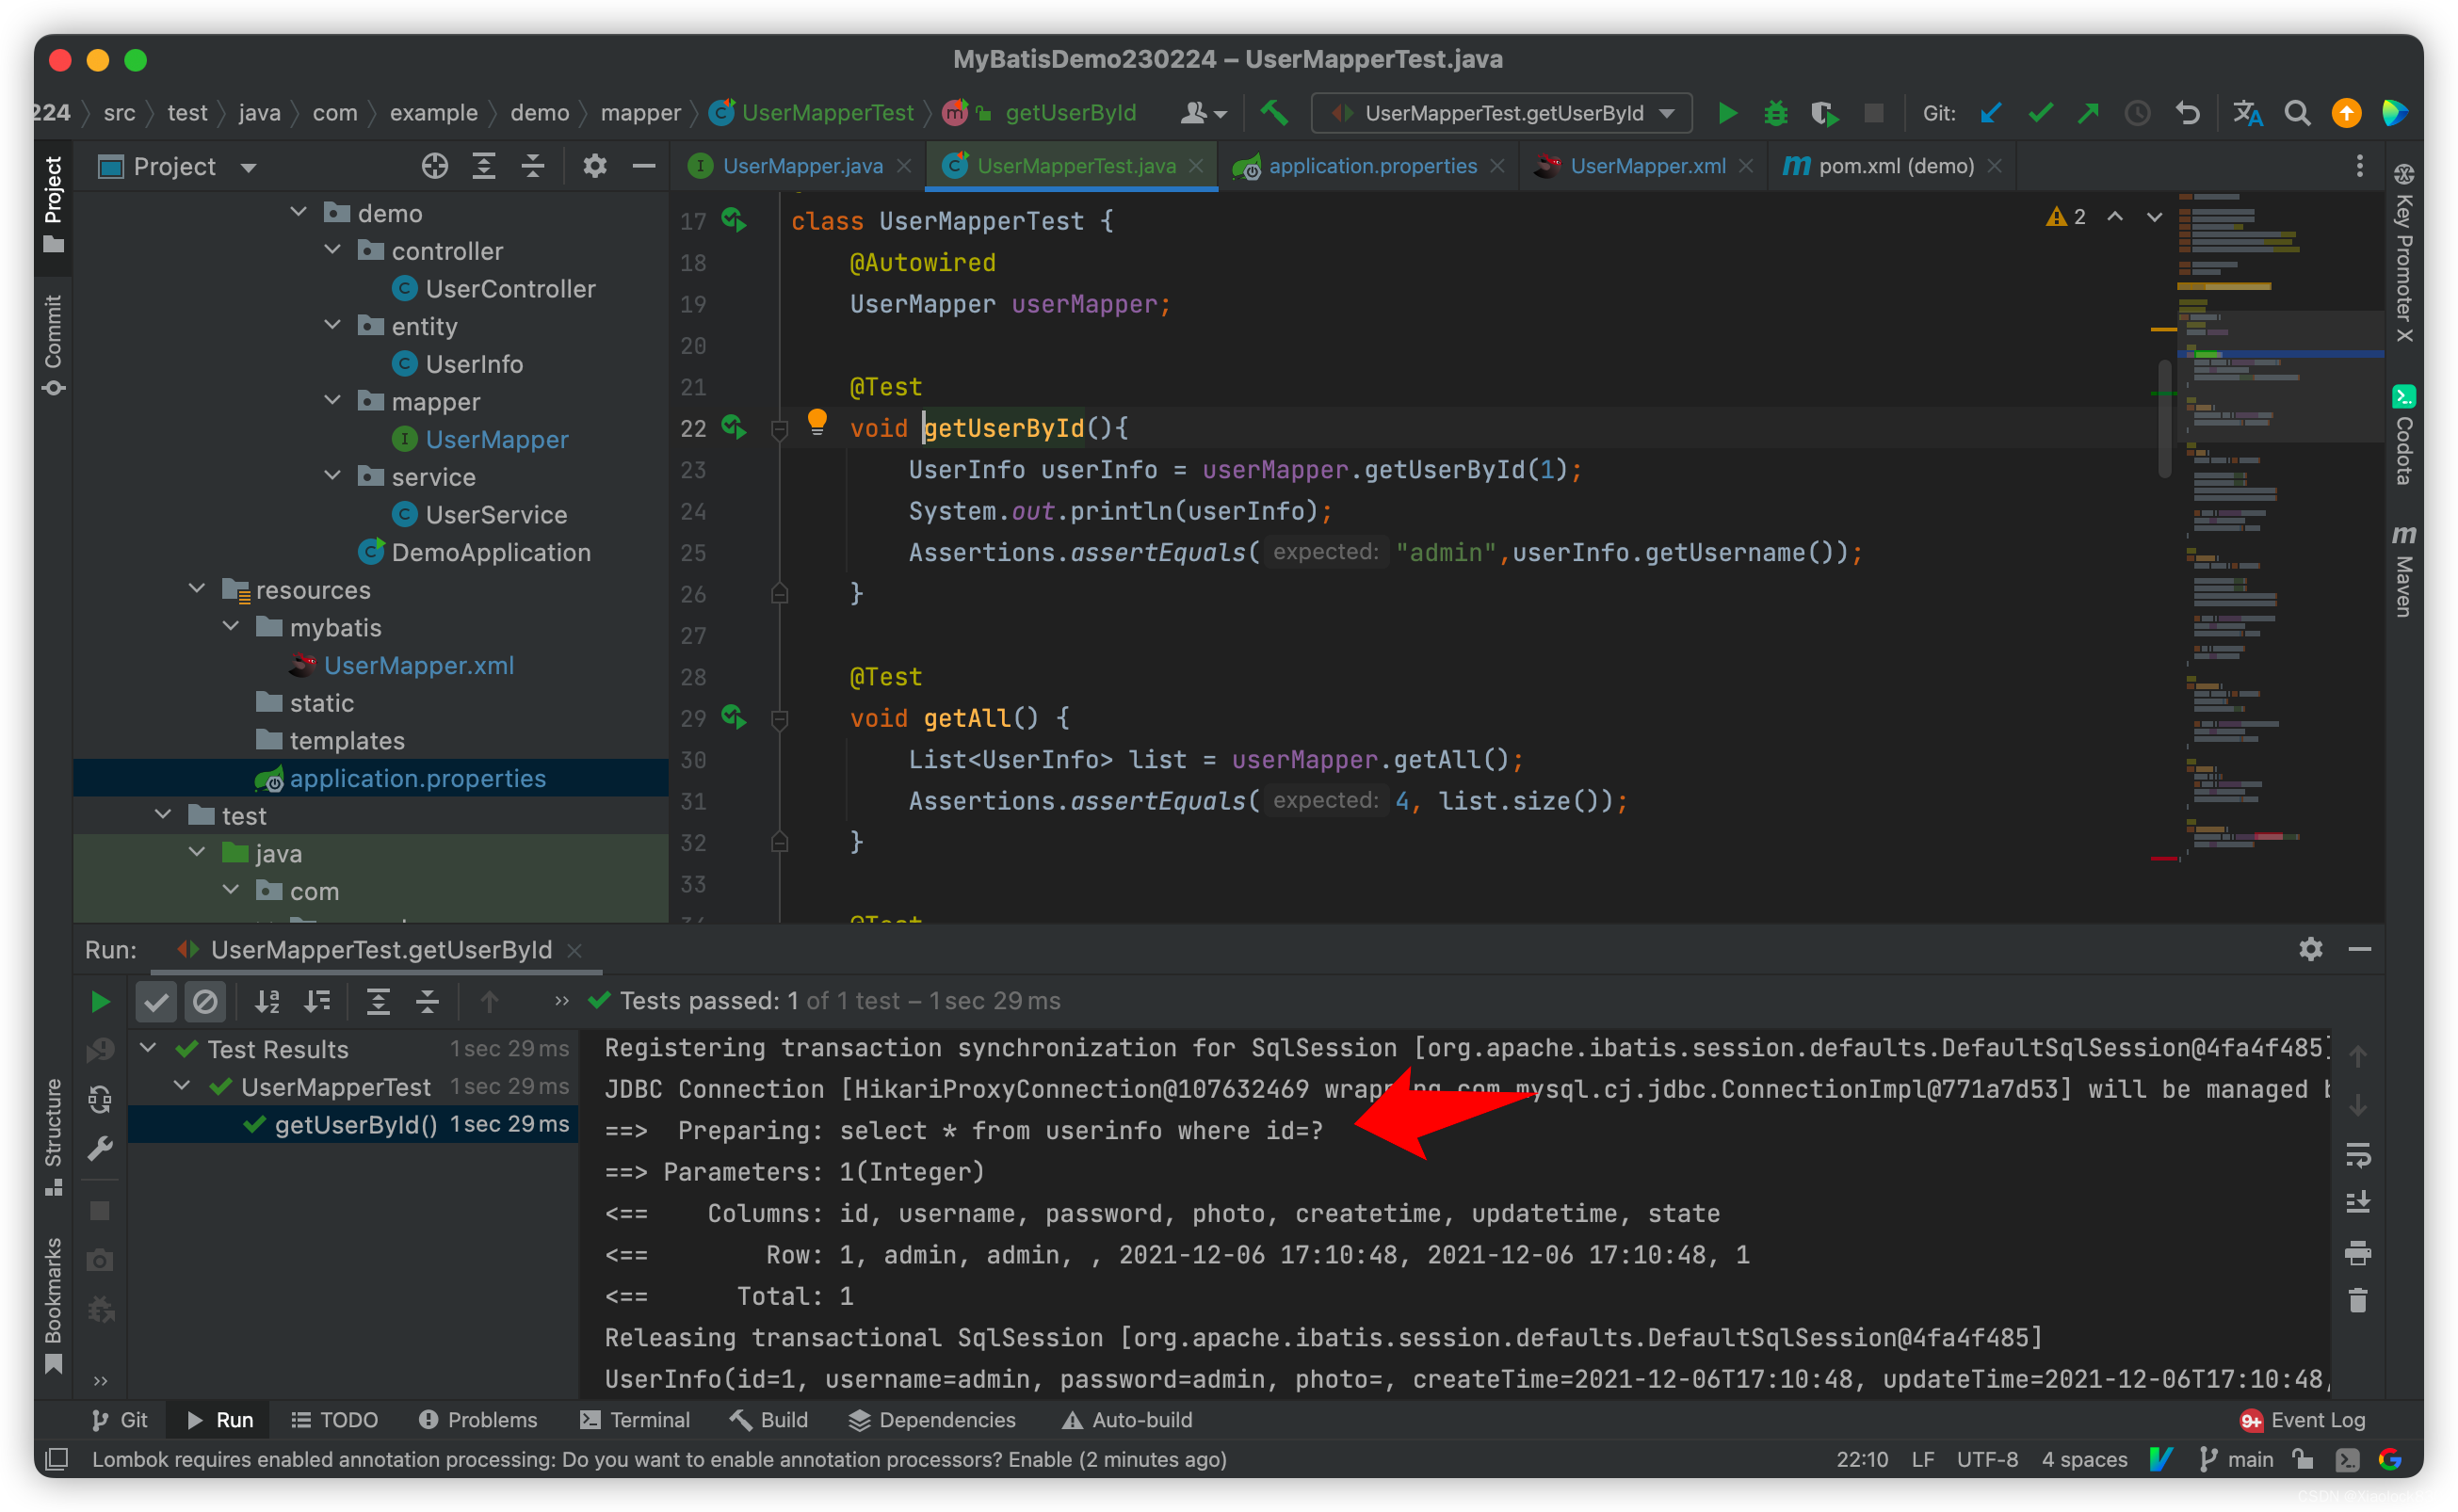Expand all in Project panel toolbar
Screen dimensions: 2458x1512
click(x=484, y=166)
